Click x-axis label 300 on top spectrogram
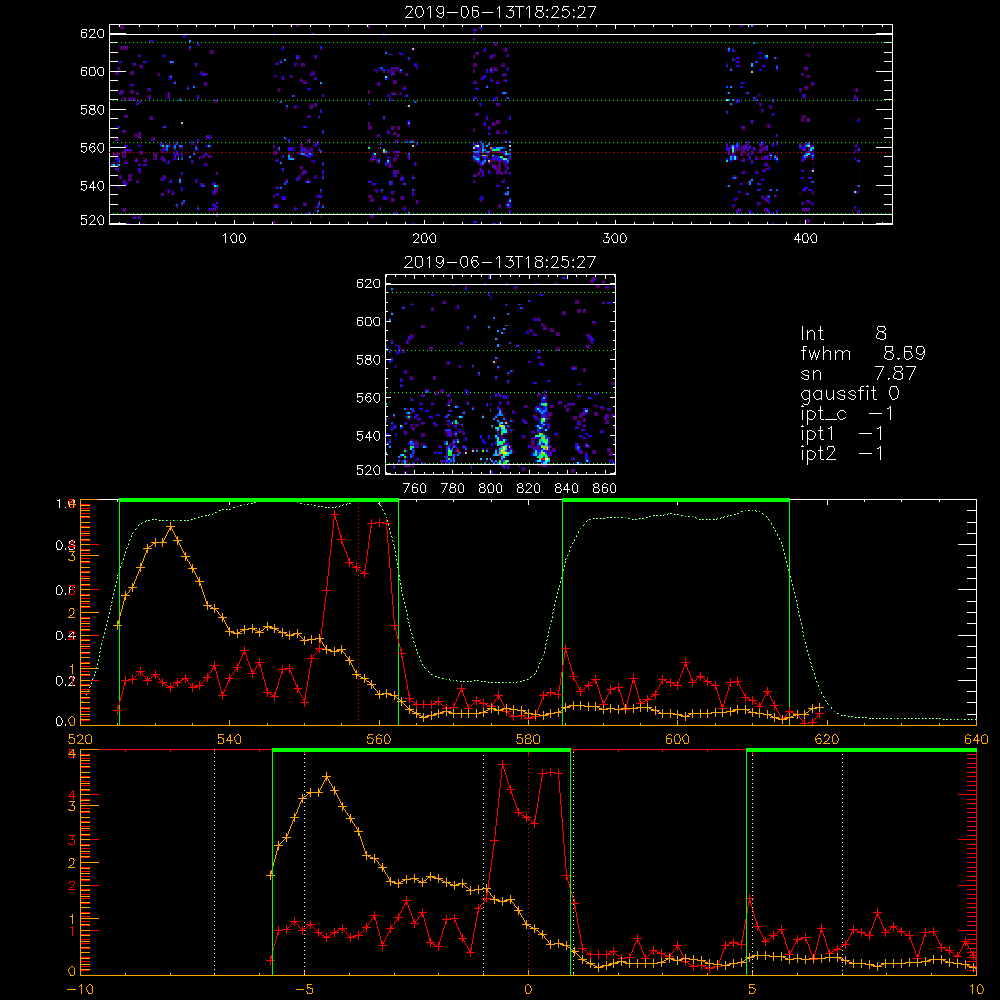This screenshot has width=1000, height=1000. pyautogui.click(x=615, y=239)
